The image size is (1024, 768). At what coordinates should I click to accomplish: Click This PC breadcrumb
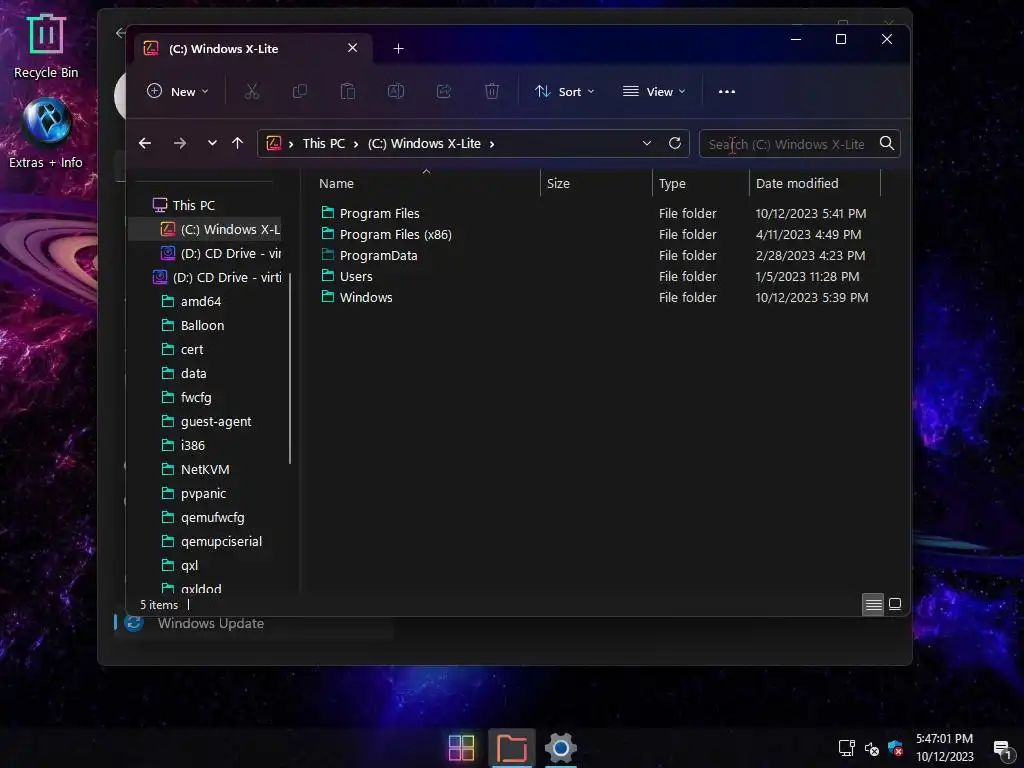pyautogui.click(x=323, y=144)
